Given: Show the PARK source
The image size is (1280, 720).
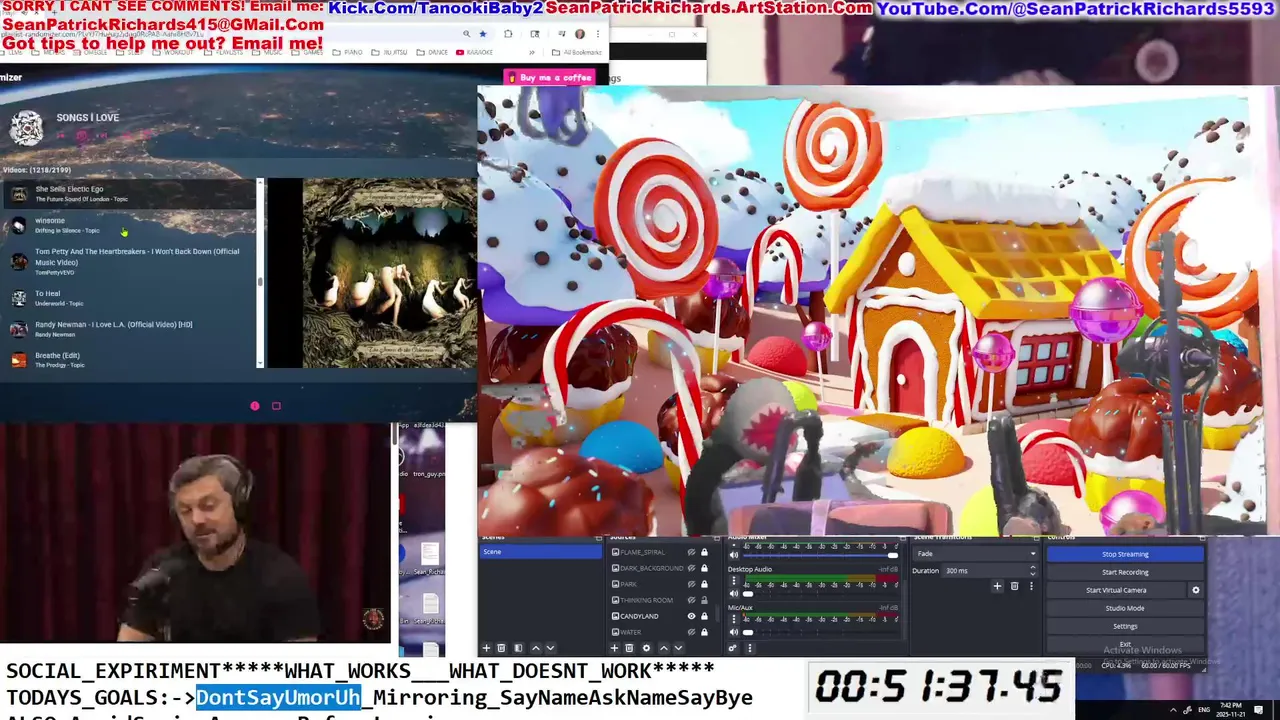Looking at the screenshot, I should [691, 584].
